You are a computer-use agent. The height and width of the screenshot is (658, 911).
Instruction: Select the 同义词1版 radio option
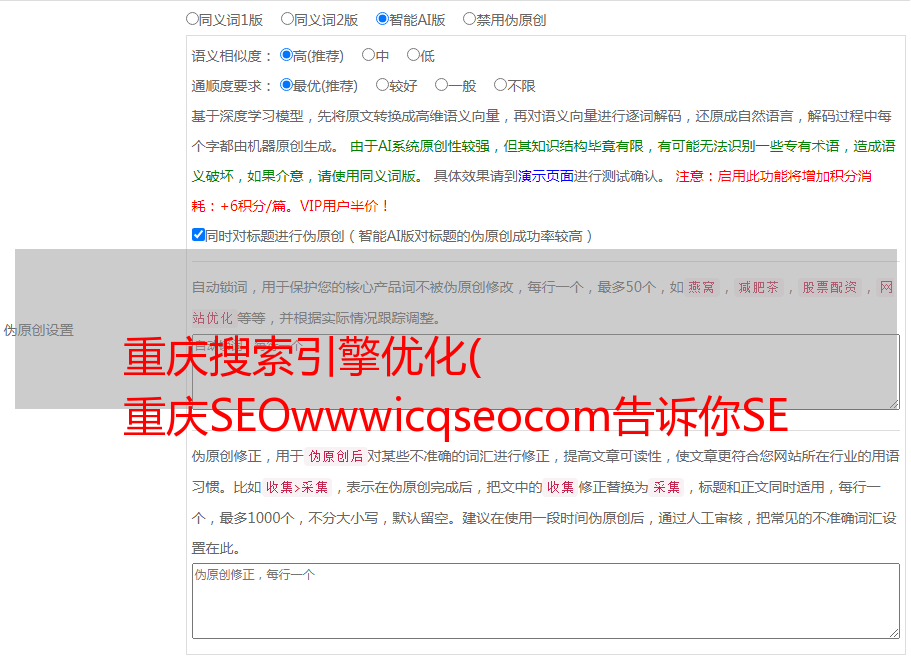192,19
